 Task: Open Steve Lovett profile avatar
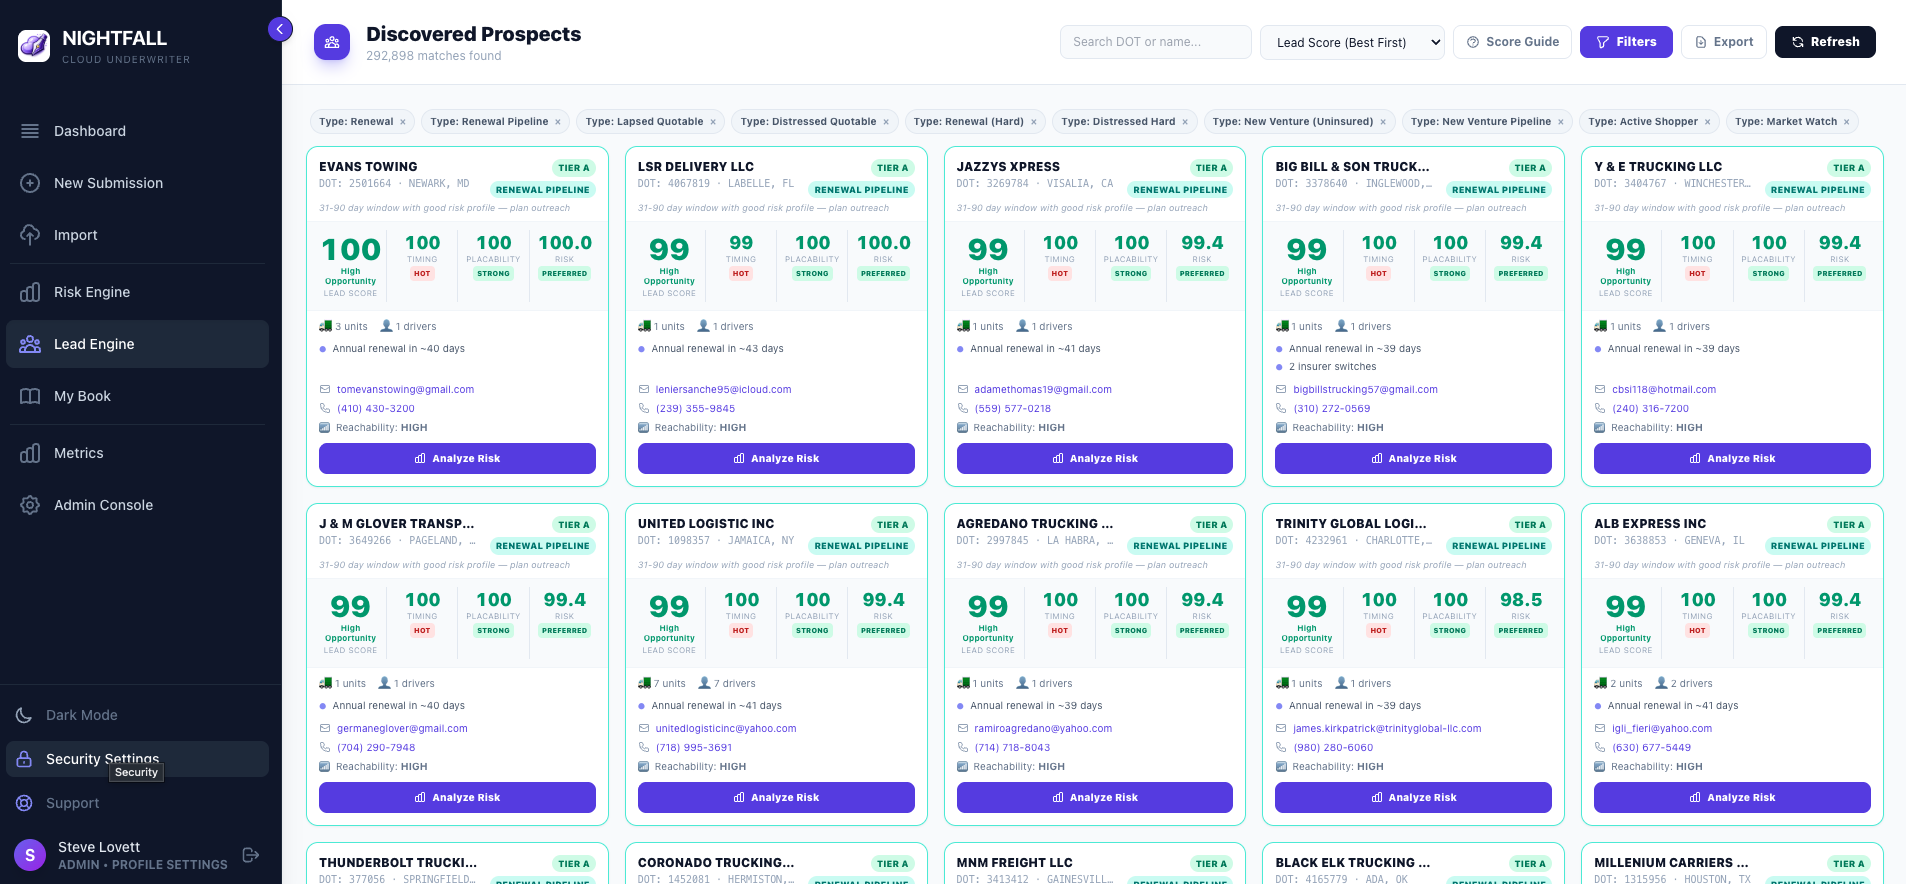[30, 855]
